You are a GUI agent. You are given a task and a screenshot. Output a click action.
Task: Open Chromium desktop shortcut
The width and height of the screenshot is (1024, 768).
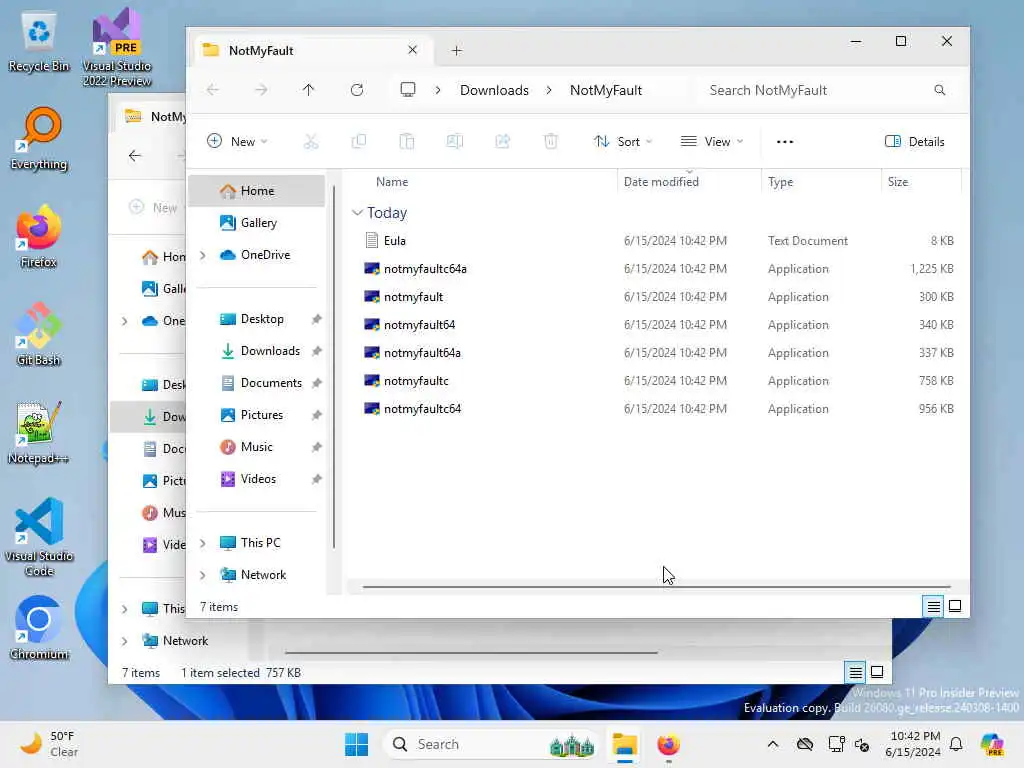39,628
